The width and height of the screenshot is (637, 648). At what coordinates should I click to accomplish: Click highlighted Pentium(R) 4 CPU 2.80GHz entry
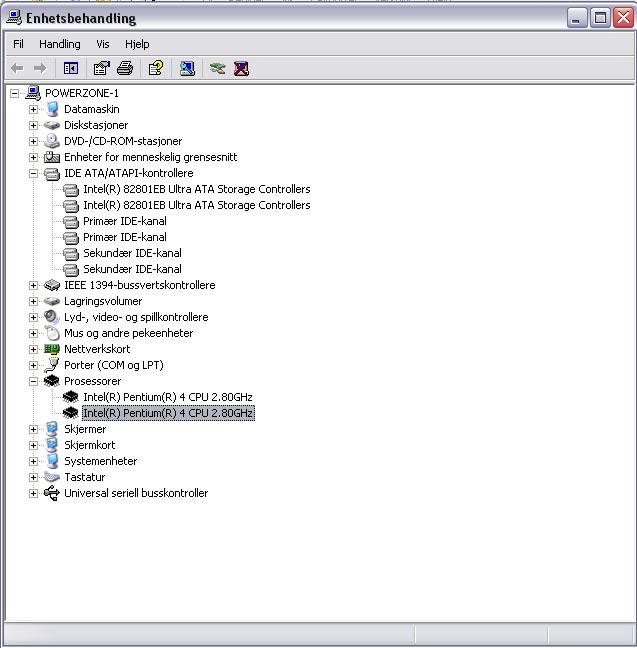coord(168,413)
